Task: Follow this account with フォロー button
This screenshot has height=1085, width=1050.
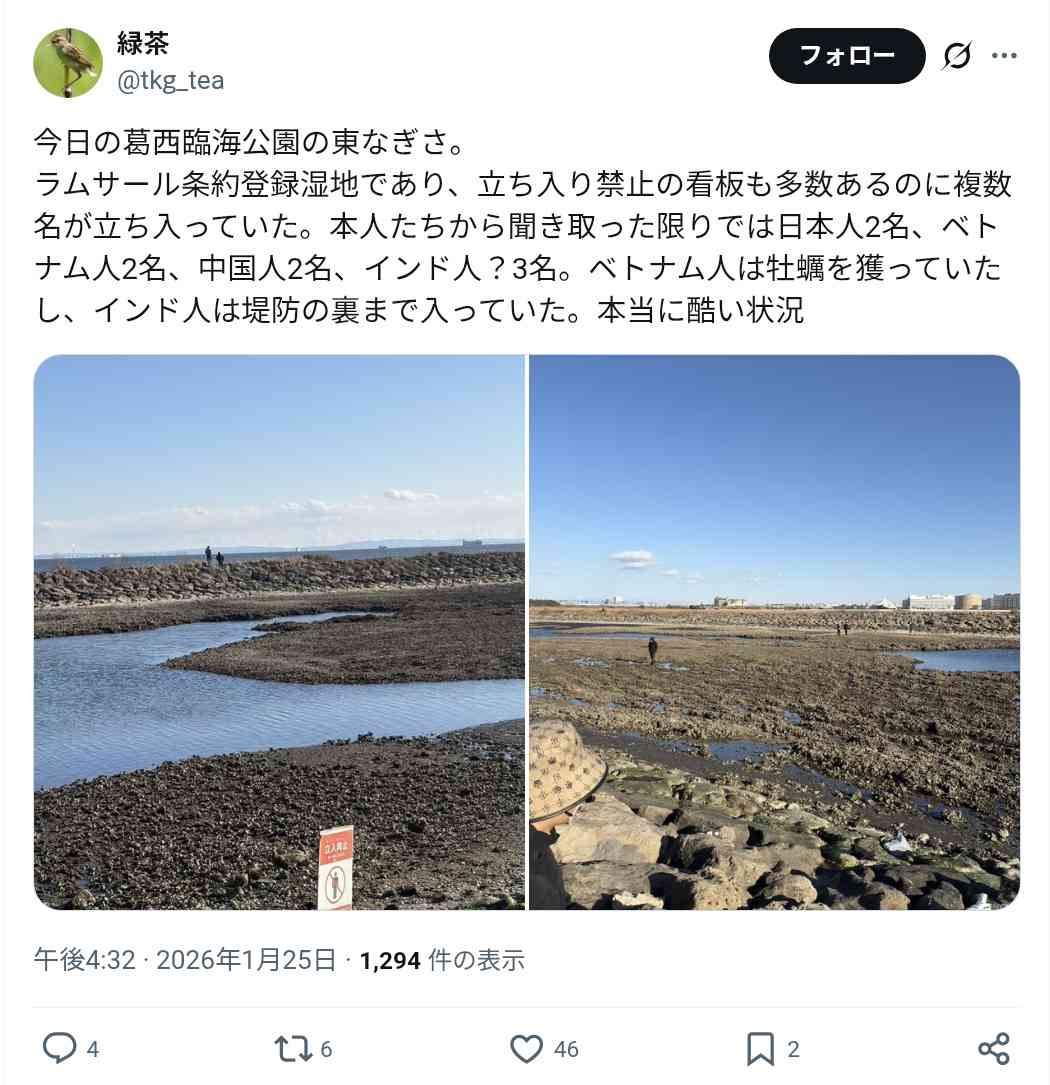Action: tap(847, 55)
